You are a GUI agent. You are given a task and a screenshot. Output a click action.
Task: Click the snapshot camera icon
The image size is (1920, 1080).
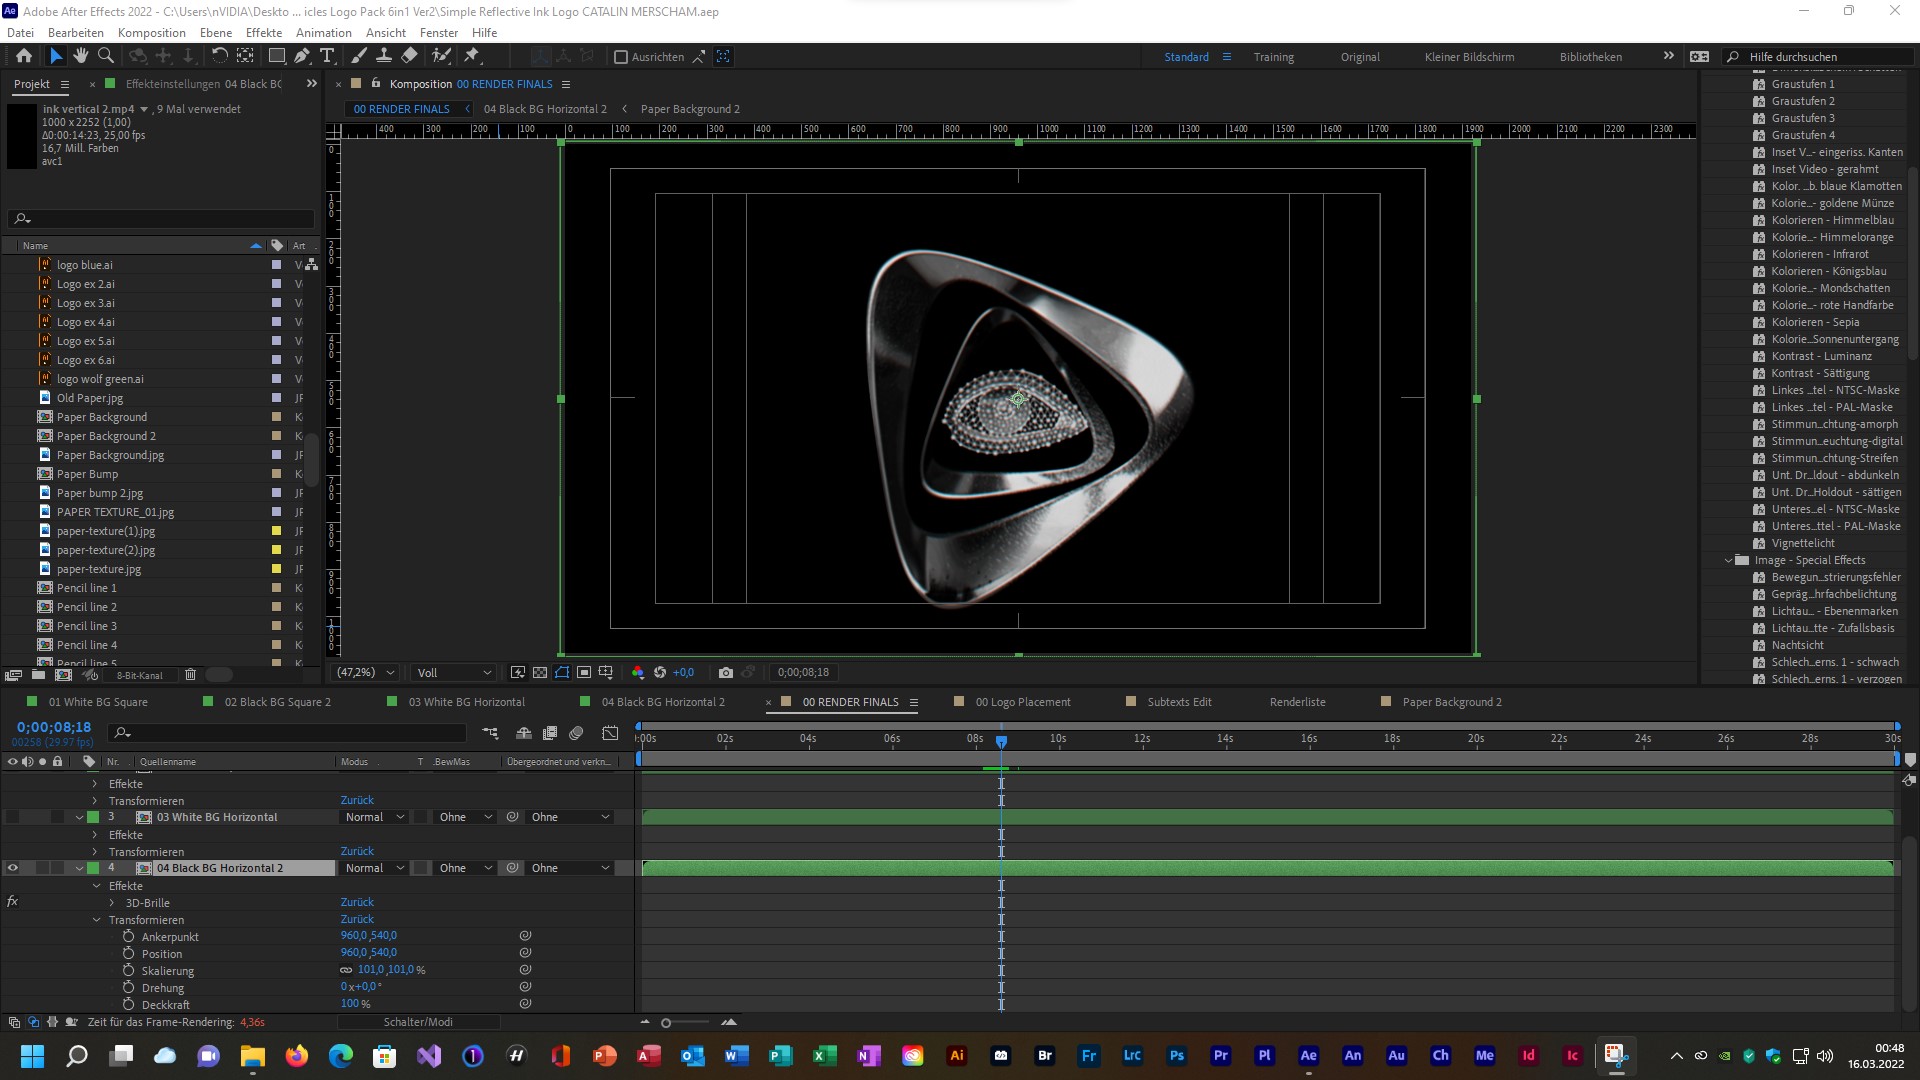[x=726, y=672]
